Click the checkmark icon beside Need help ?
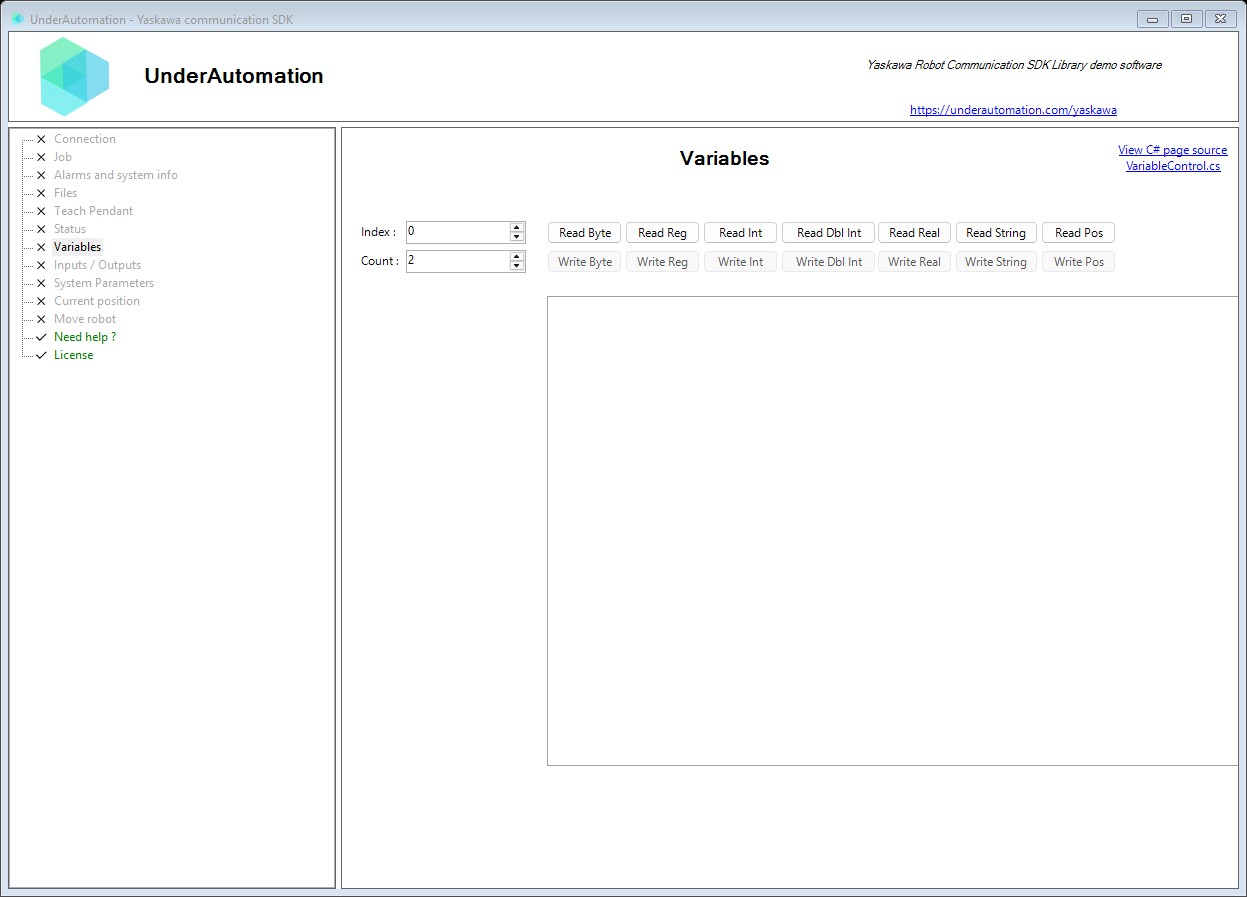1247x897 pixels. click(41, 337)
